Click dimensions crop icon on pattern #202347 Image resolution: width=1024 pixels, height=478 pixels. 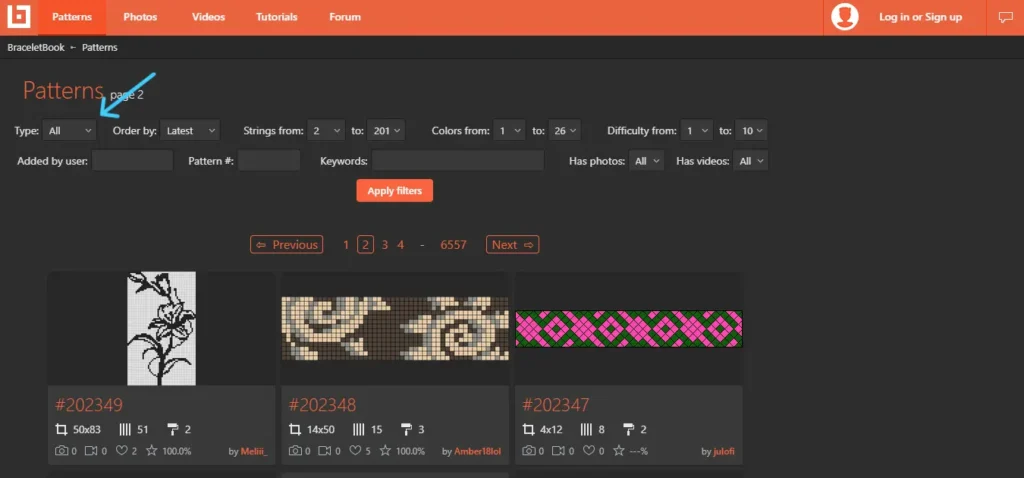(529, 429)
